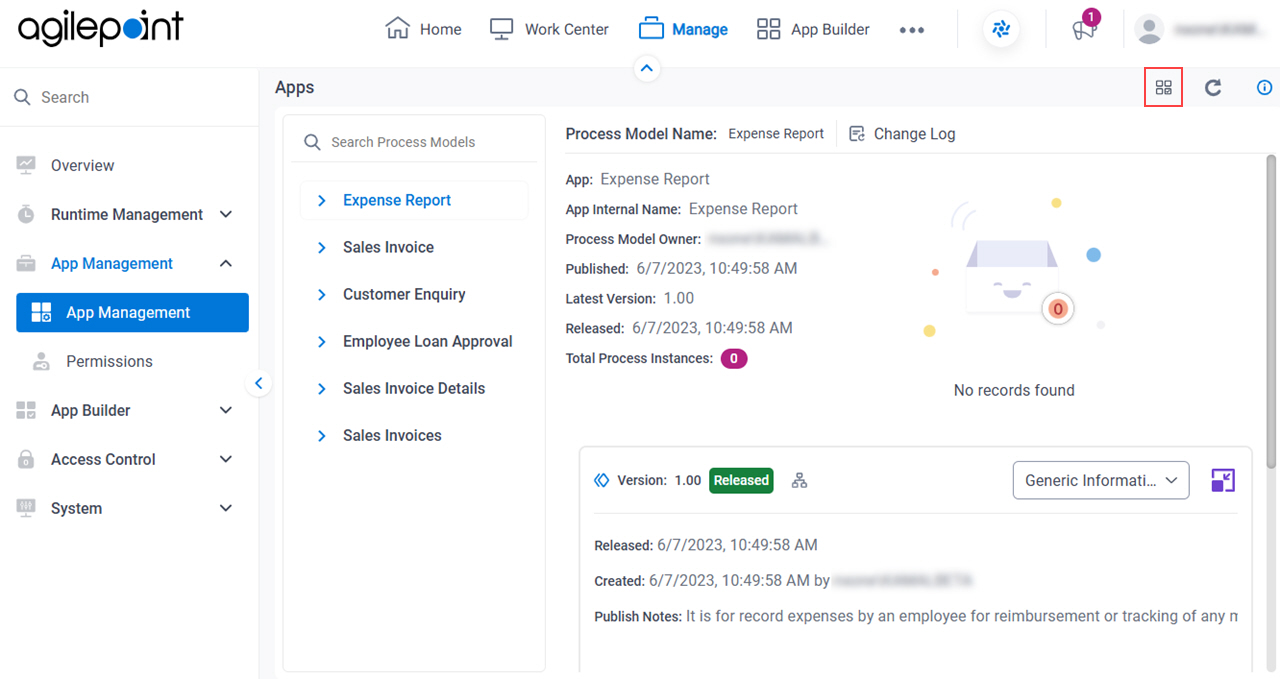Switch to tile view icon in Apps header

(1163, 87)
